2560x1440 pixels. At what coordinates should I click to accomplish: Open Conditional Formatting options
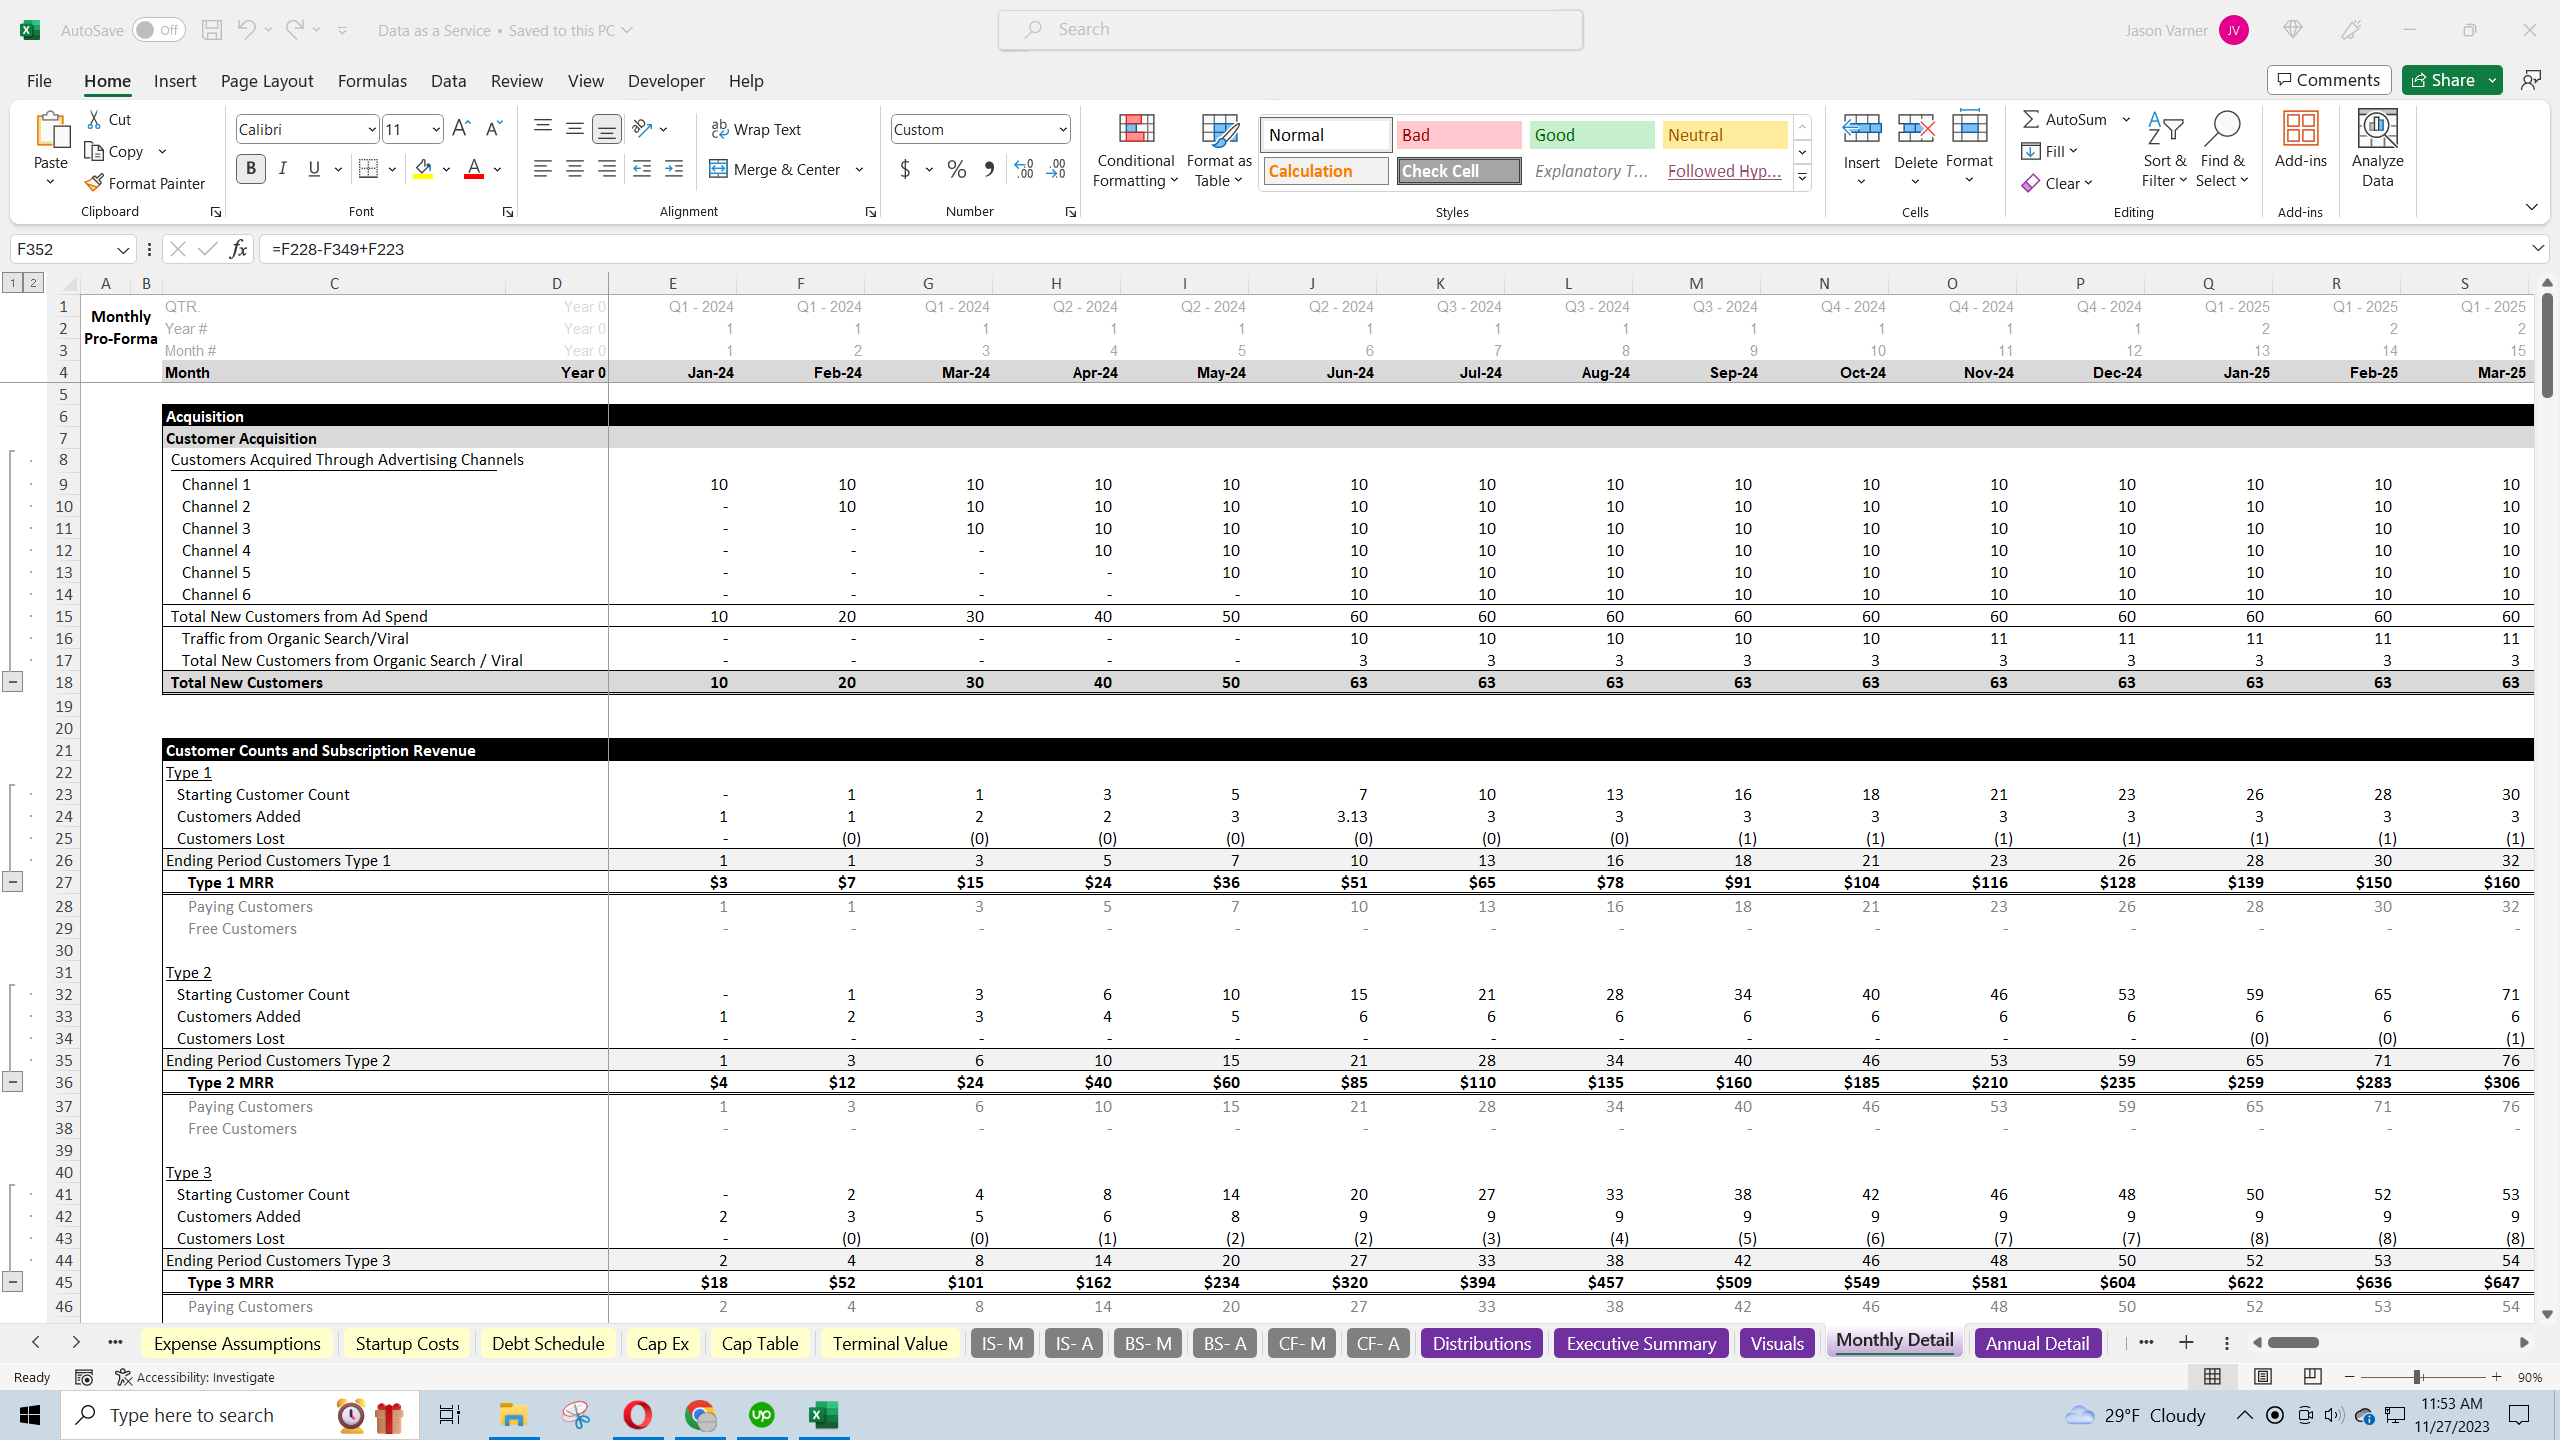(x=1134, y=150)
